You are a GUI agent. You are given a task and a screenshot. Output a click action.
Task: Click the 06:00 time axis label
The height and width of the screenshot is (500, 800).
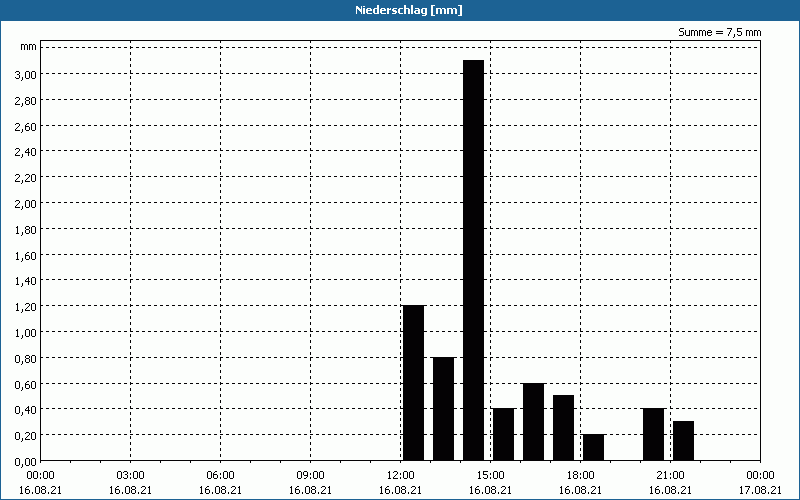pos(220,476)
